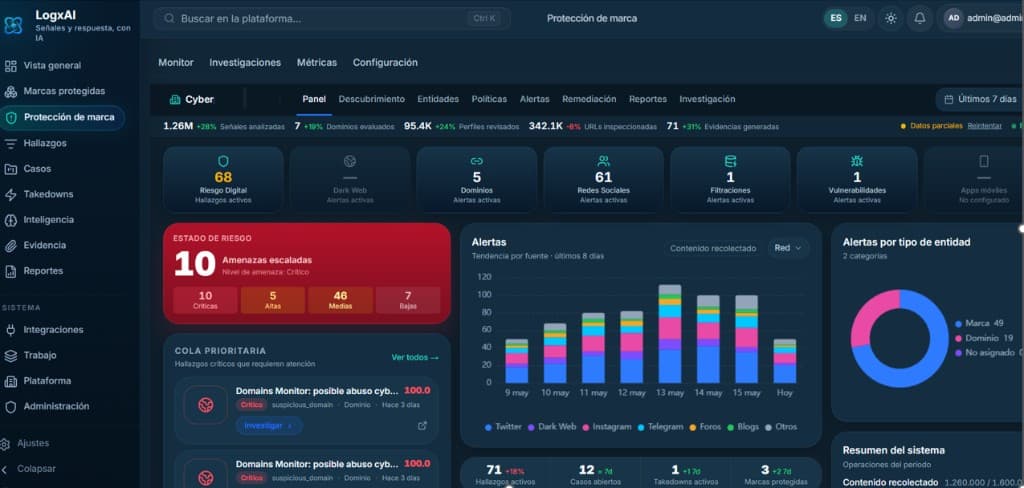Toggle light/dark theme sun icon
1024x488 pixels.
890,18
